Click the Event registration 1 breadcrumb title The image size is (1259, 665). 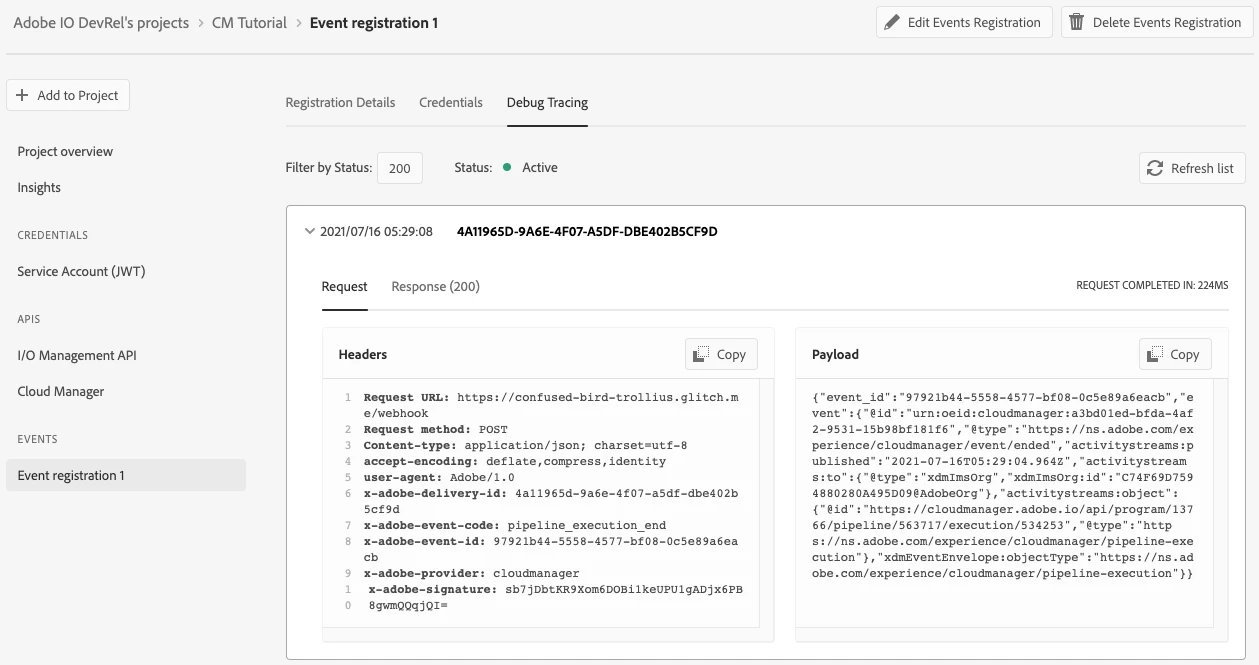click(x=374, y=23)
